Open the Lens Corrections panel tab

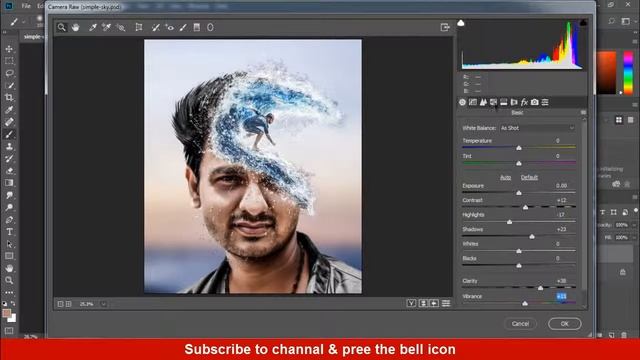tap(514, 102)
